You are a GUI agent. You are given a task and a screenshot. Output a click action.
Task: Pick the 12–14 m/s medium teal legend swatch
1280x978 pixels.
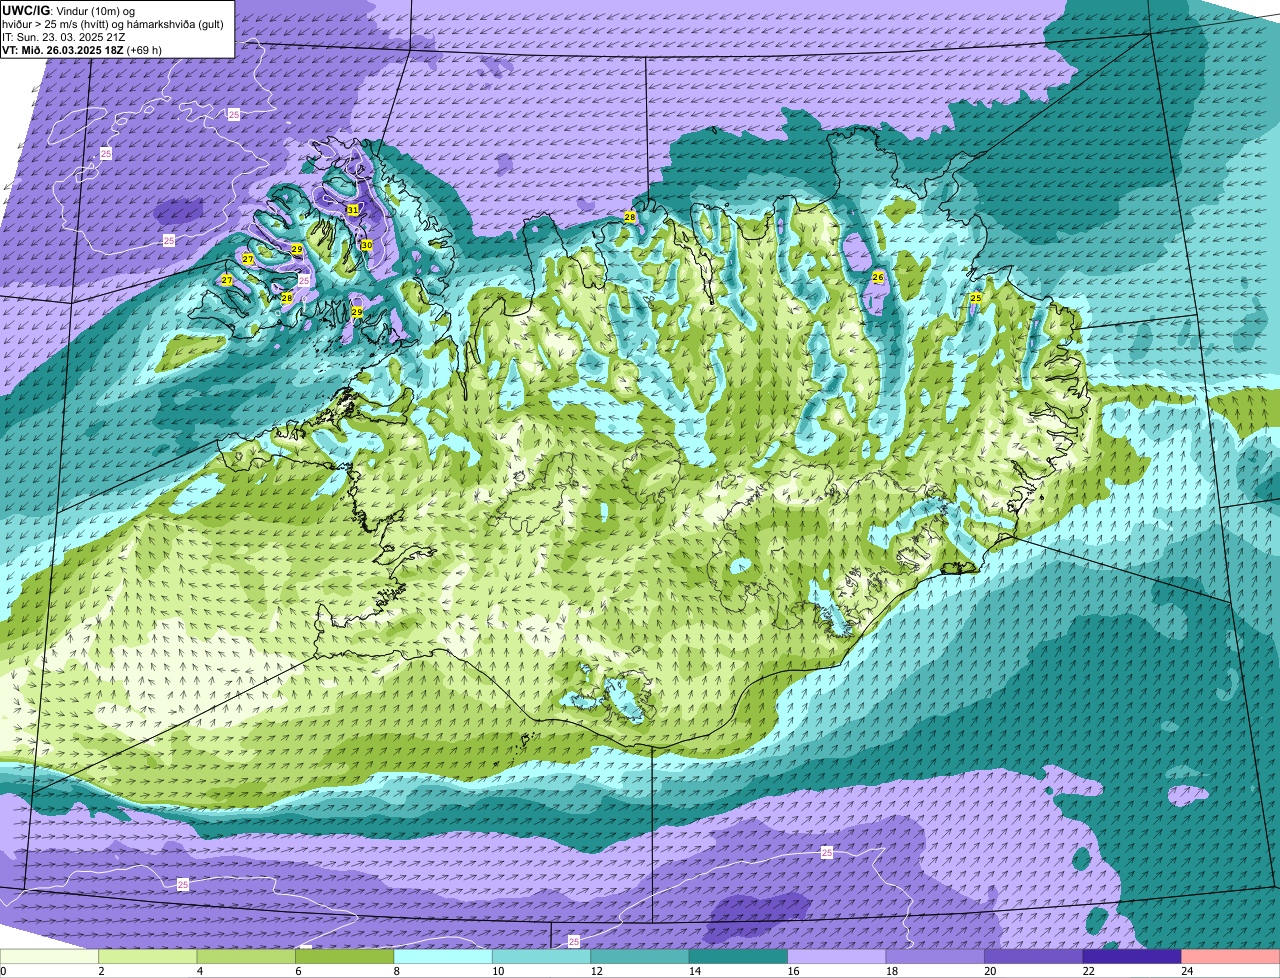tap(640, 956)
